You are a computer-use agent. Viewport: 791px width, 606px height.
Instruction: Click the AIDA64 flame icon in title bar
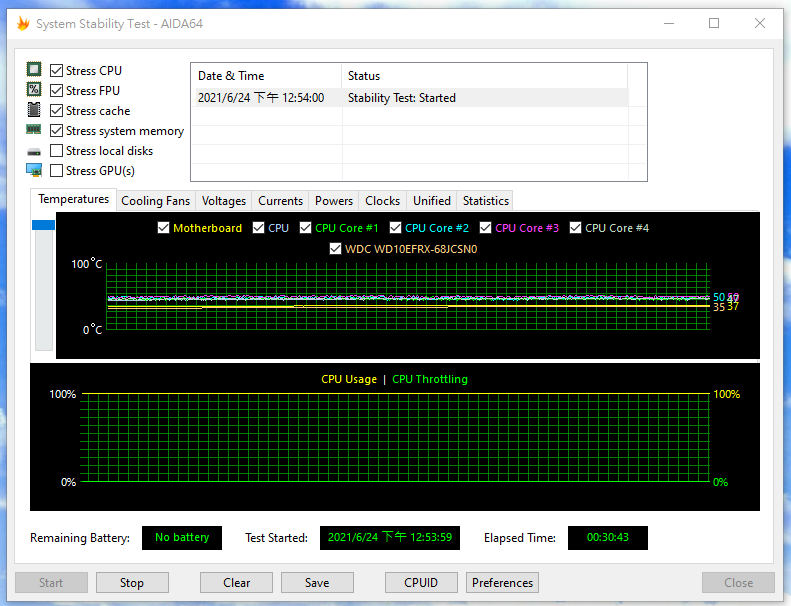(x=23, y=23)
